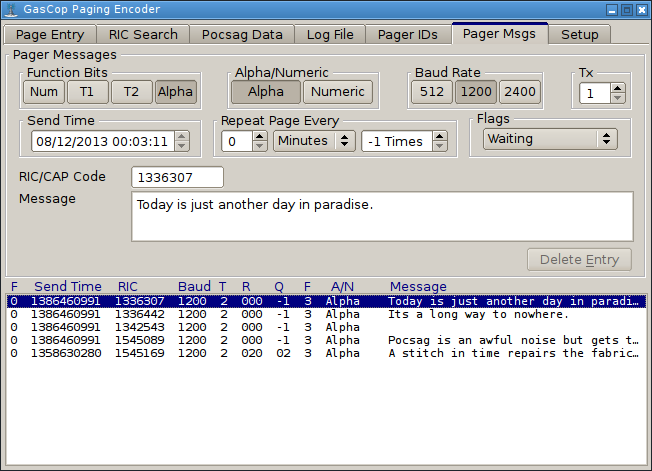Click the Tx number field
Image resolution: width=652 pixels, height=471 pixels.
[595, 94]
